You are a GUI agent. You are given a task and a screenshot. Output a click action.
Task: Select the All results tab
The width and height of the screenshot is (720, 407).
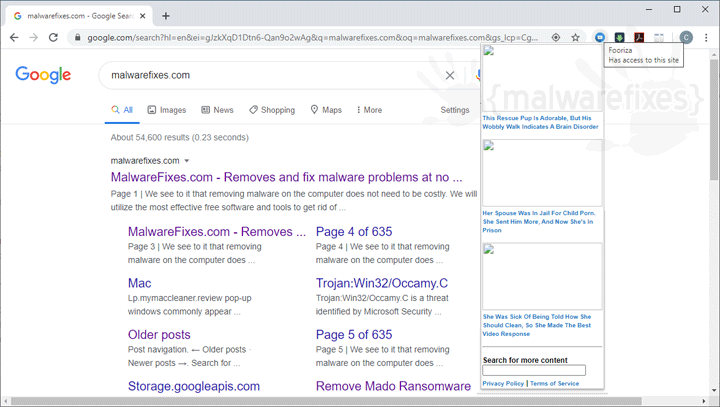[122, 110]
